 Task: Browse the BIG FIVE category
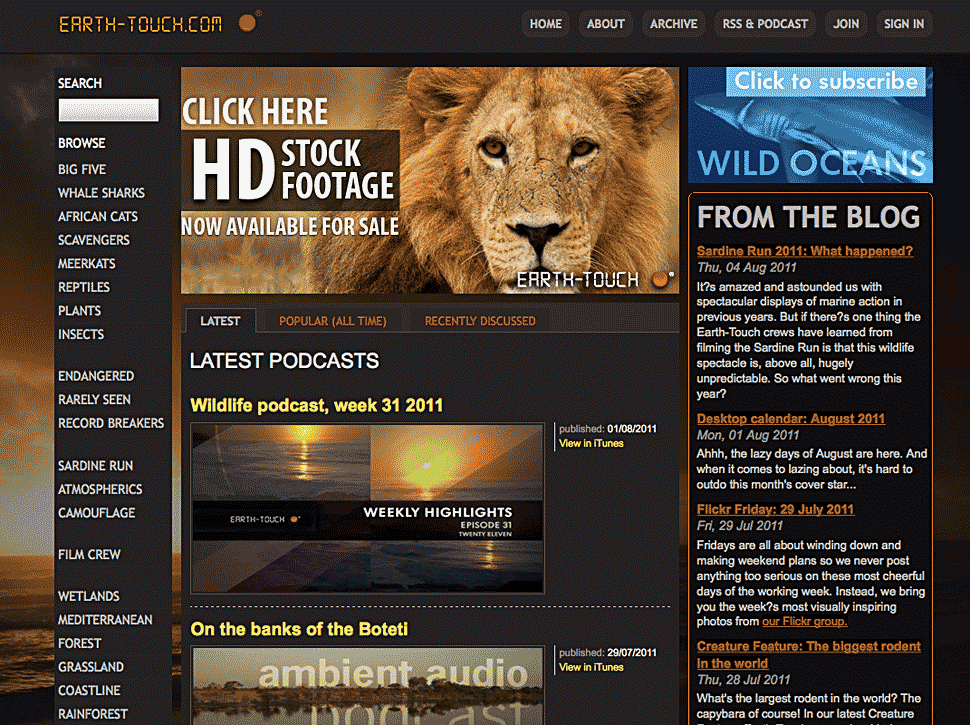82,169
